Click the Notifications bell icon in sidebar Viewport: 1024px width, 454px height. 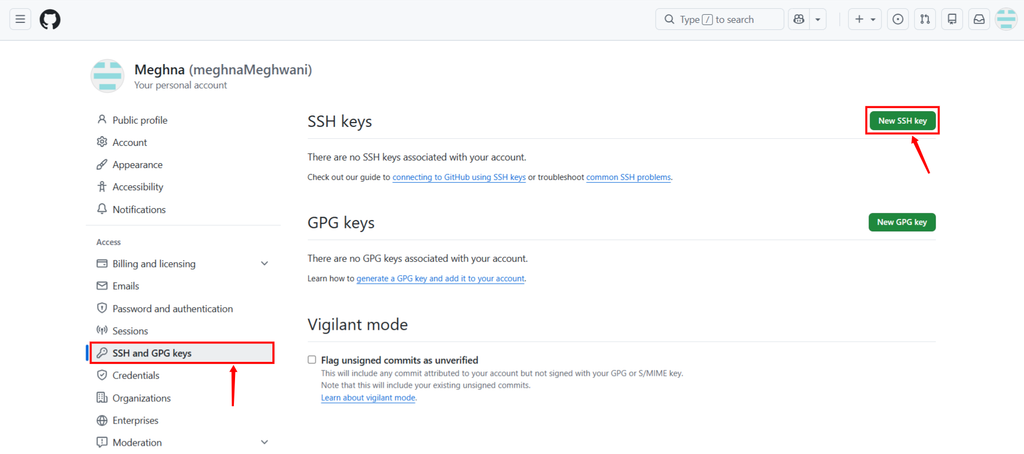[101, 209]
